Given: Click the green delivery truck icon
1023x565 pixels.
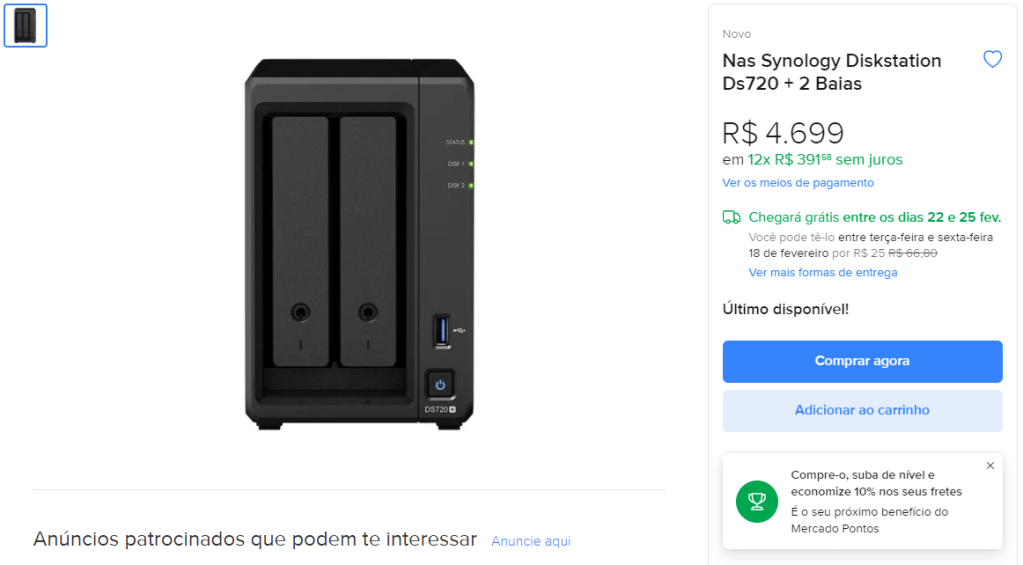Looking at the screenshot, I should (x=732, y=217).
